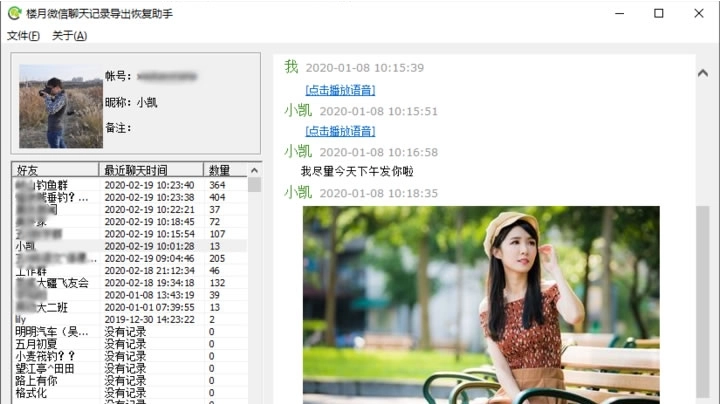
Task: Sort by 最近聊天时间 column header
Action: tap(151, 170)
